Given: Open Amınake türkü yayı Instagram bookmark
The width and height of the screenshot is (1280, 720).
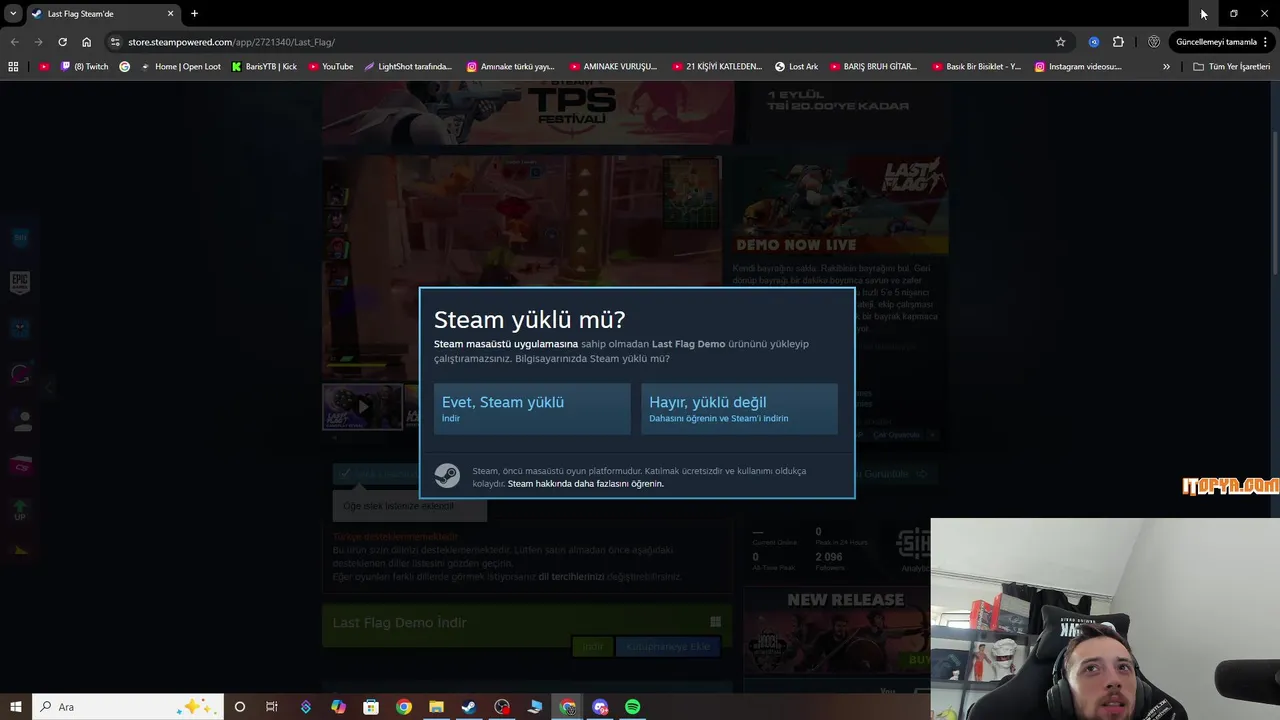Looking at the screenshot, I should [510, 67].
